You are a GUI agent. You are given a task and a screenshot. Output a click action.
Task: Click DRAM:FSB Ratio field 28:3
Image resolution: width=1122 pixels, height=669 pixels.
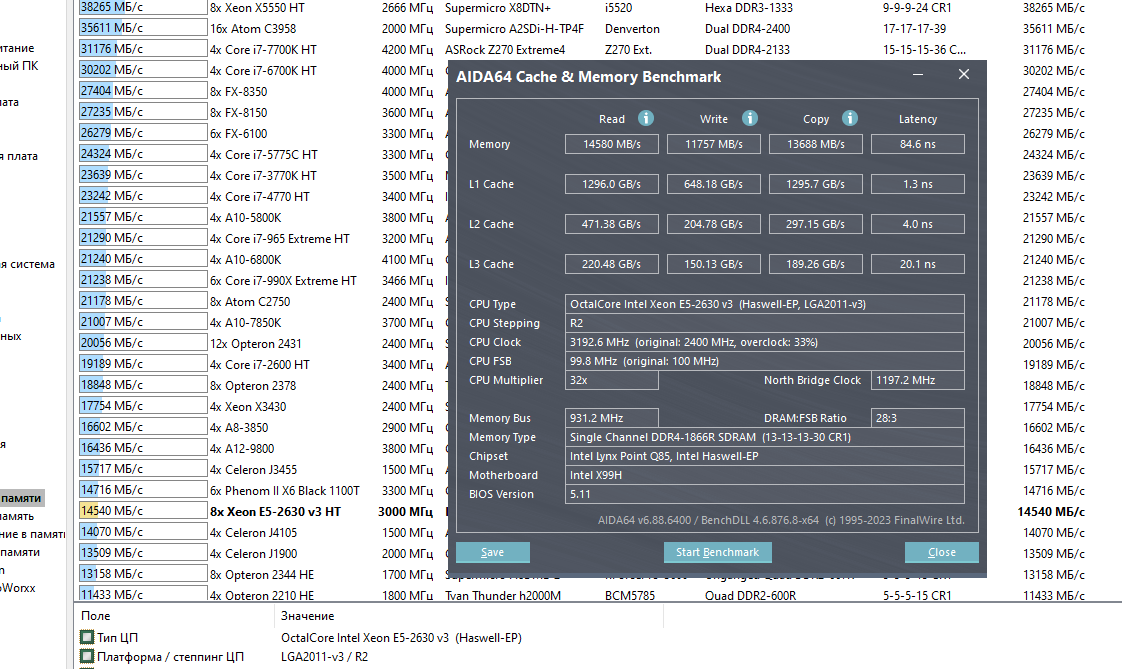coord(917,418)
